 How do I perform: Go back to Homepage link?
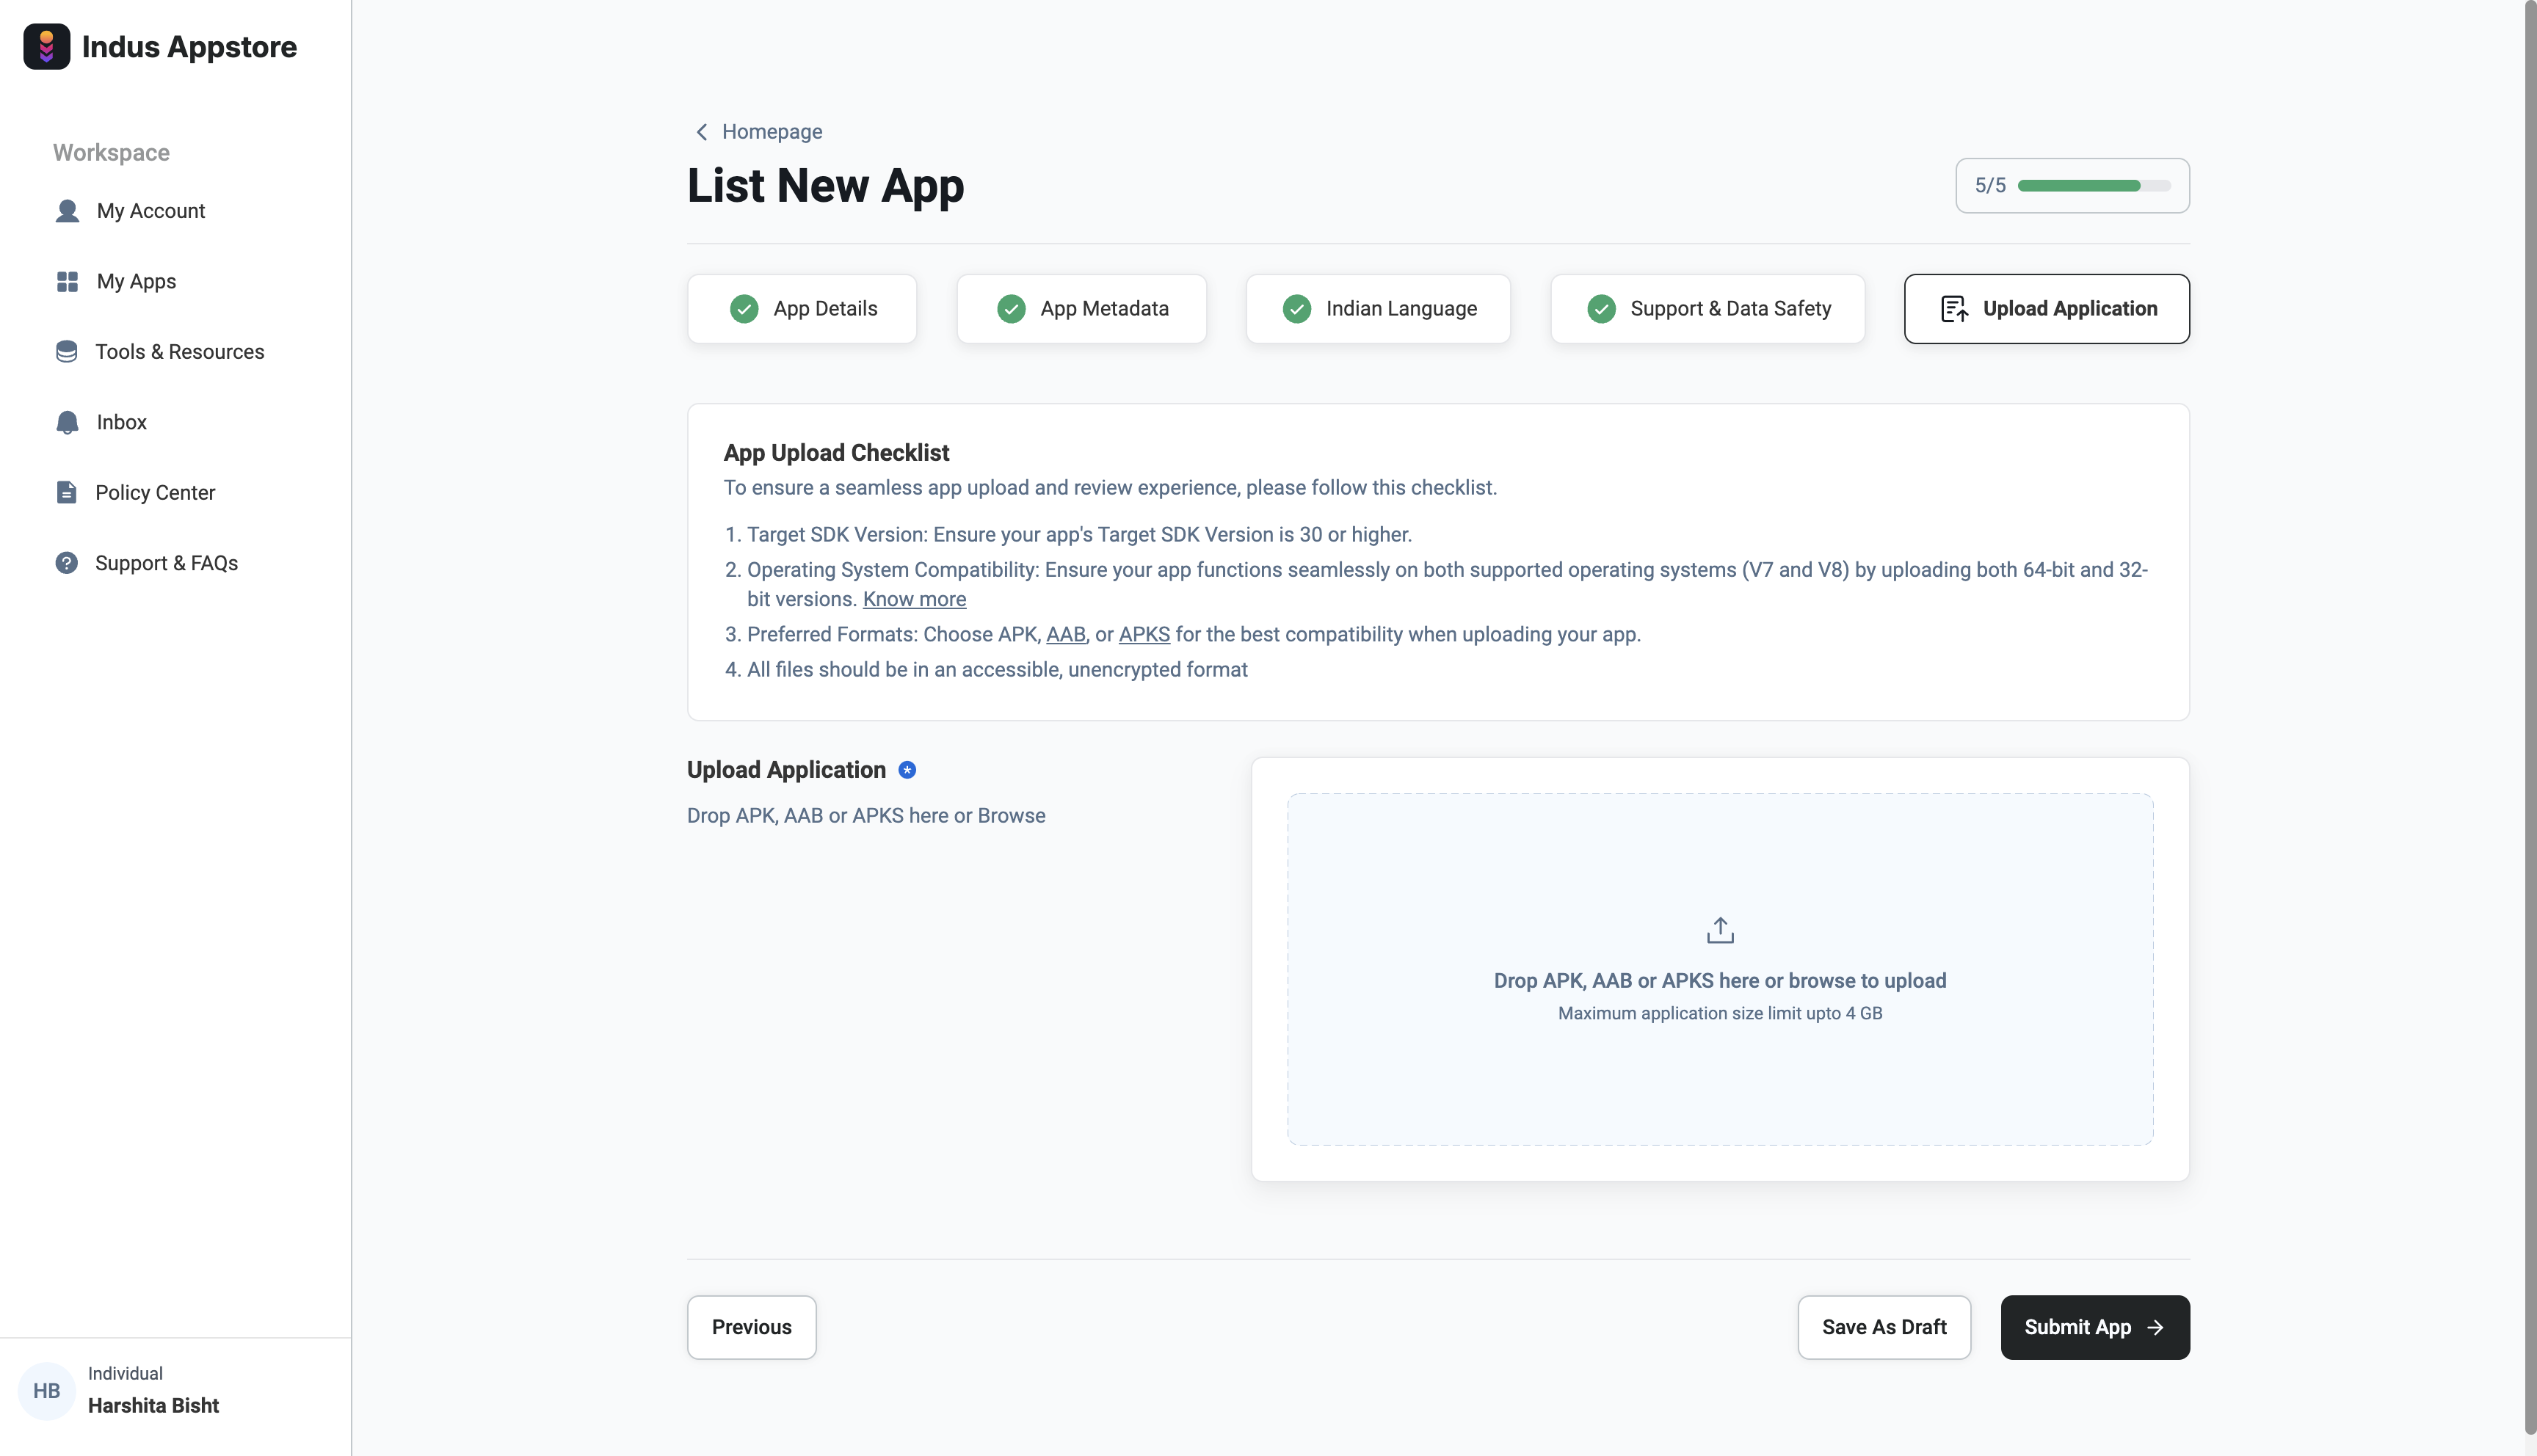(772, 132)
